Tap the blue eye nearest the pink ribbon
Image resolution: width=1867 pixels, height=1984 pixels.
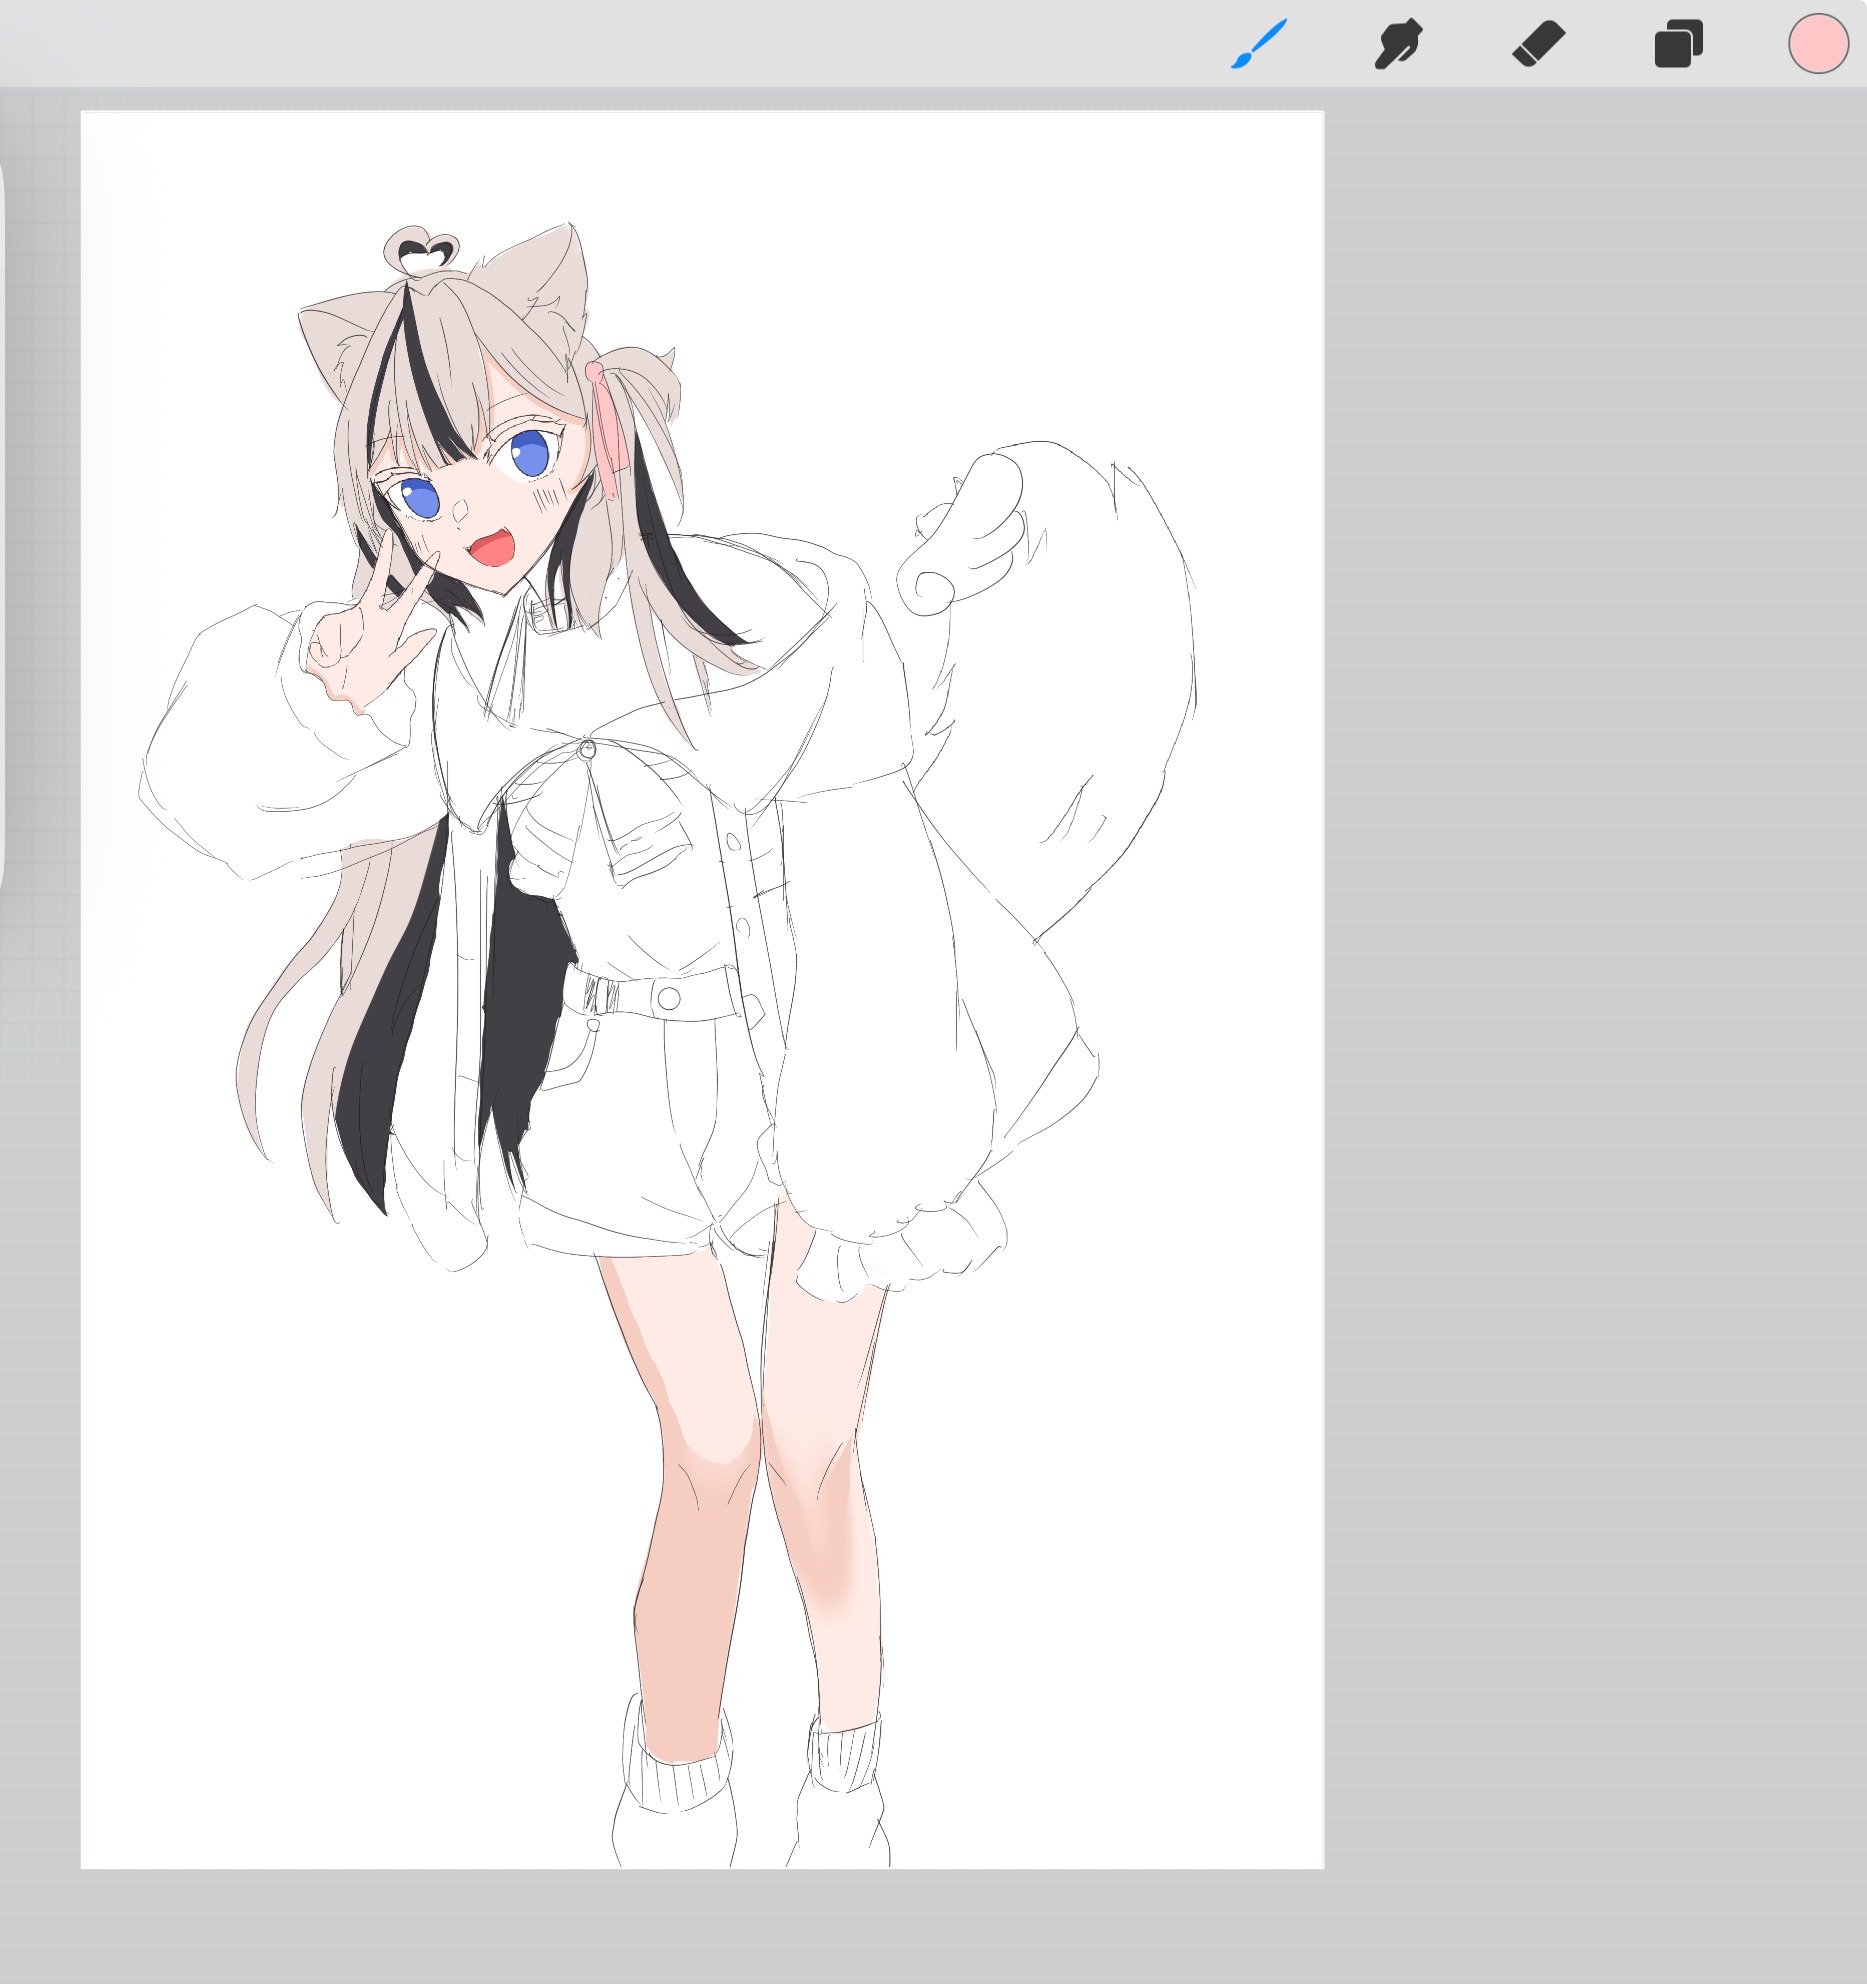pos(529,455)
